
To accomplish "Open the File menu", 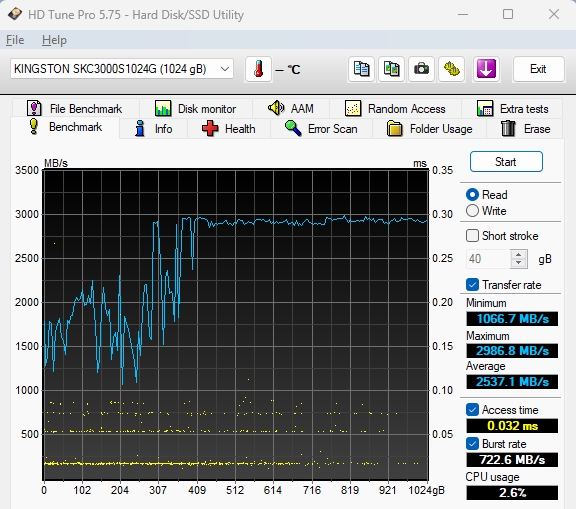I will pyautogui.click(x=15, y=40).
